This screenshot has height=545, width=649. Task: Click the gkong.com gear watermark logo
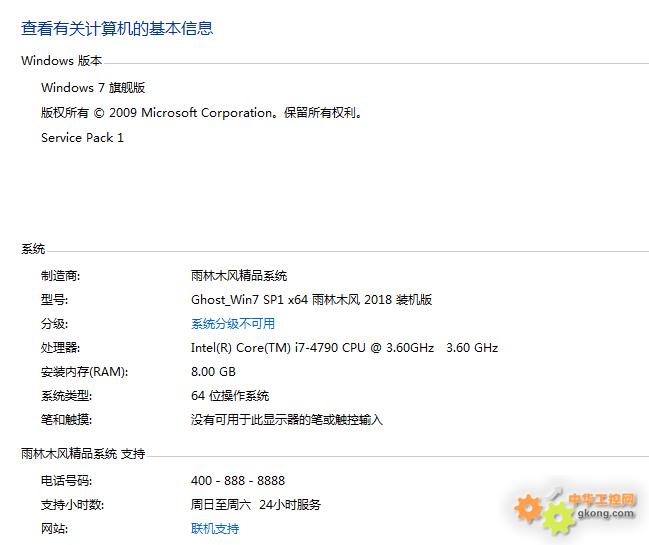(x=574, y=511)
